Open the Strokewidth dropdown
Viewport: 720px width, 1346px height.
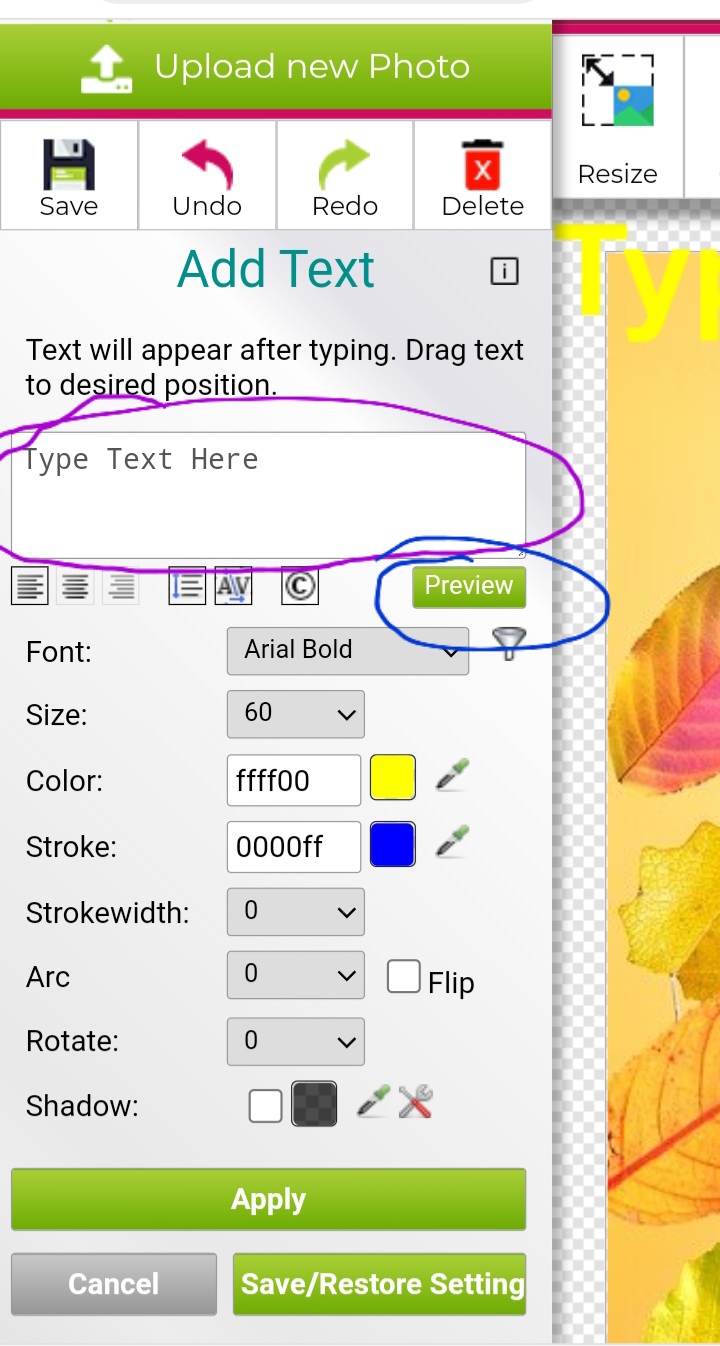coord(295,912)
